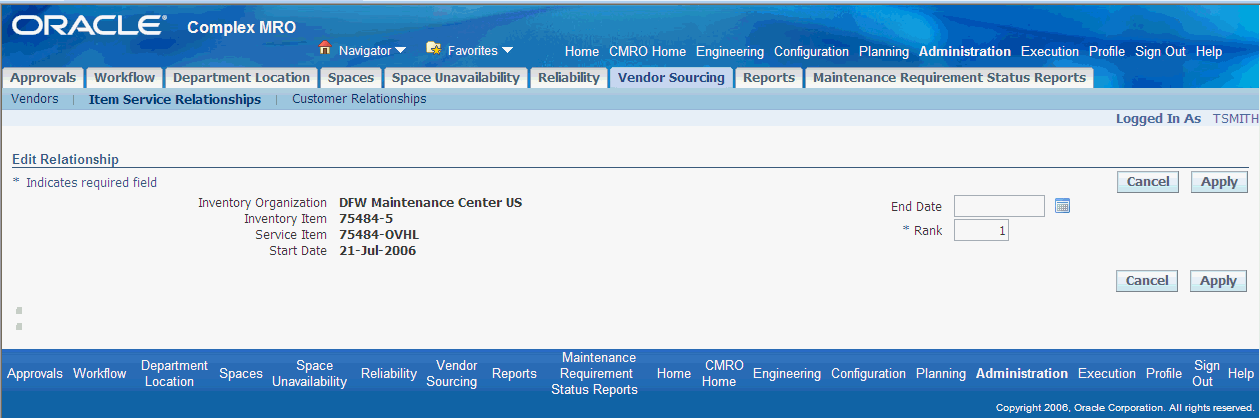Go to the Reliability tab
1260x418 pixels.
click(x=569, y=77)
